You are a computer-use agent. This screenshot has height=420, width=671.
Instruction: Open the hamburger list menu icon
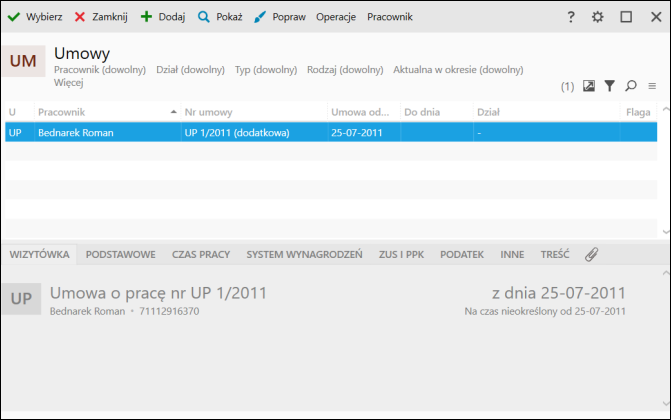pyautogui.click(x=652, y=86)
